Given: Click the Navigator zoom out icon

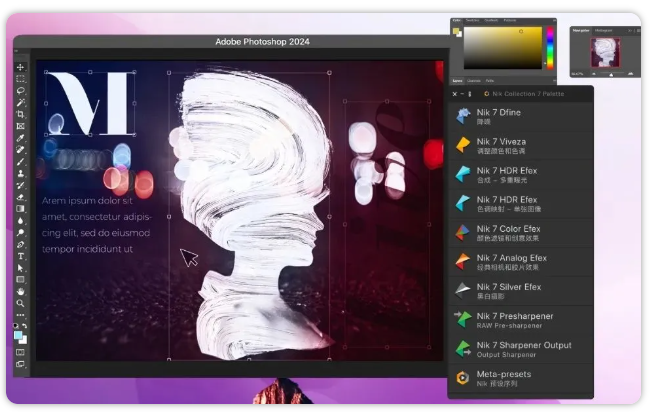Looking at the screenshot, I should coord(594,74).
